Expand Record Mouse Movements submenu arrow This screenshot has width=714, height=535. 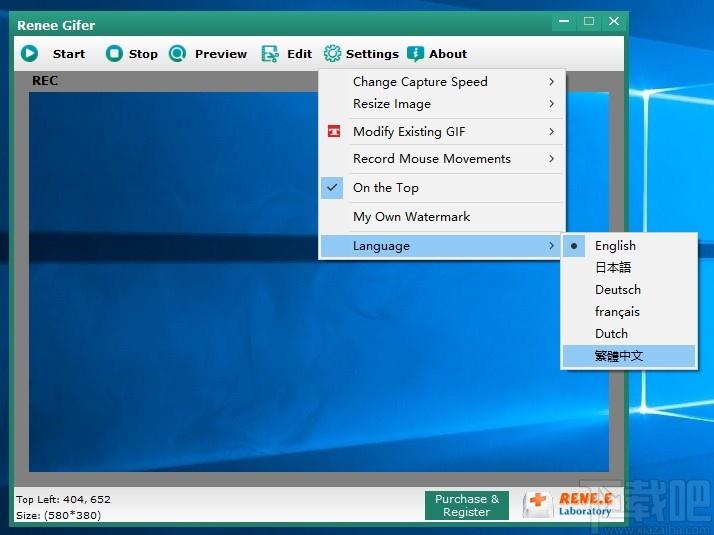551,159
